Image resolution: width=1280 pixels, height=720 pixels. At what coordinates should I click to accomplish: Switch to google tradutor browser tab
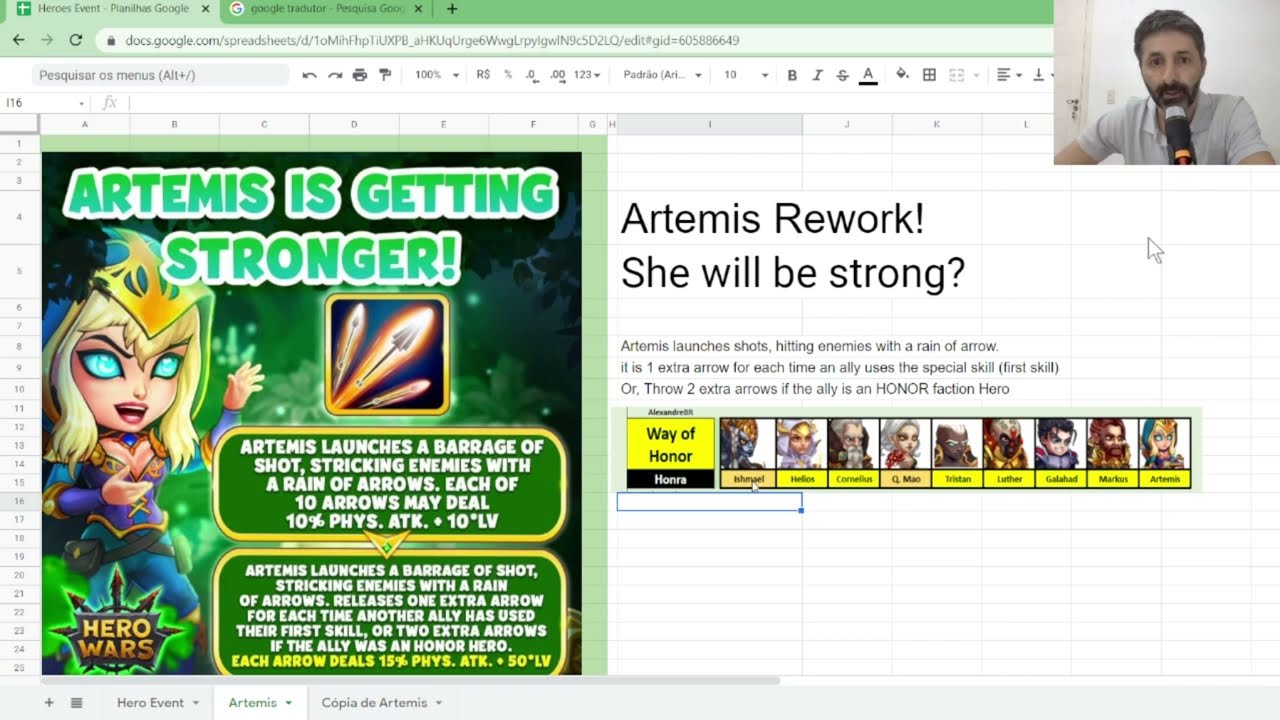click(x=327, y=9)
